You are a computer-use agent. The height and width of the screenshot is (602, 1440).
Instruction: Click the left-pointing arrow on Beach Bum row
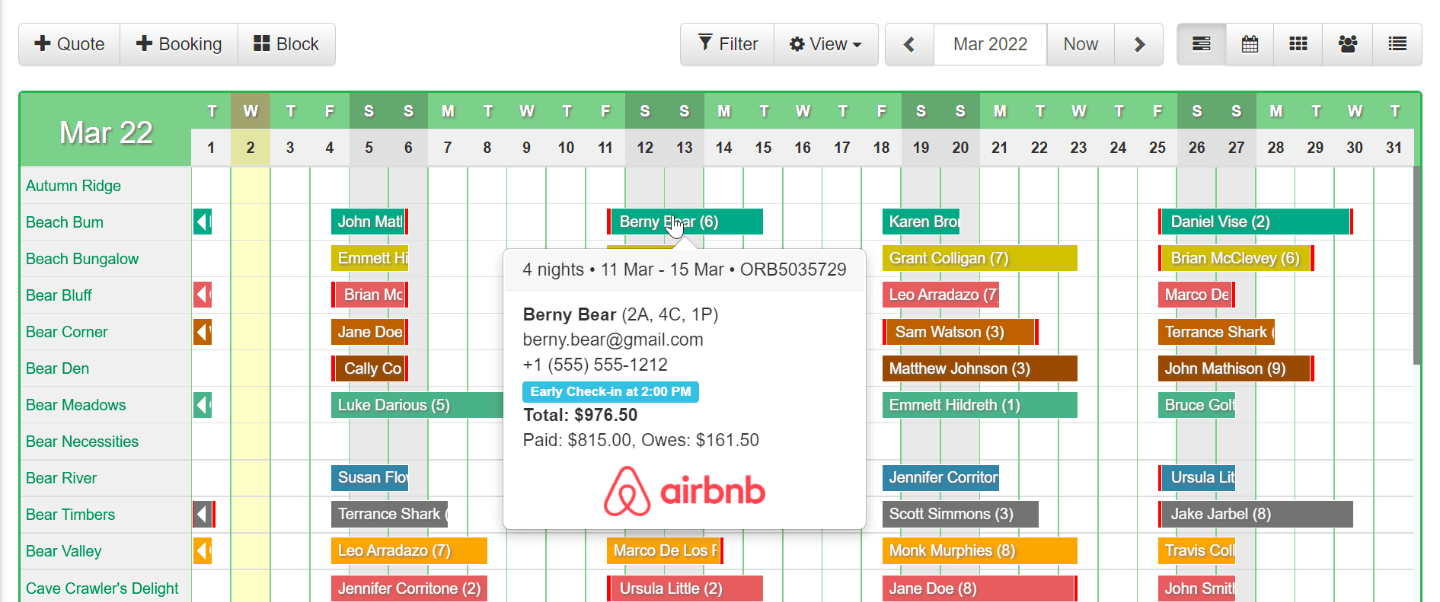(202, 221)
